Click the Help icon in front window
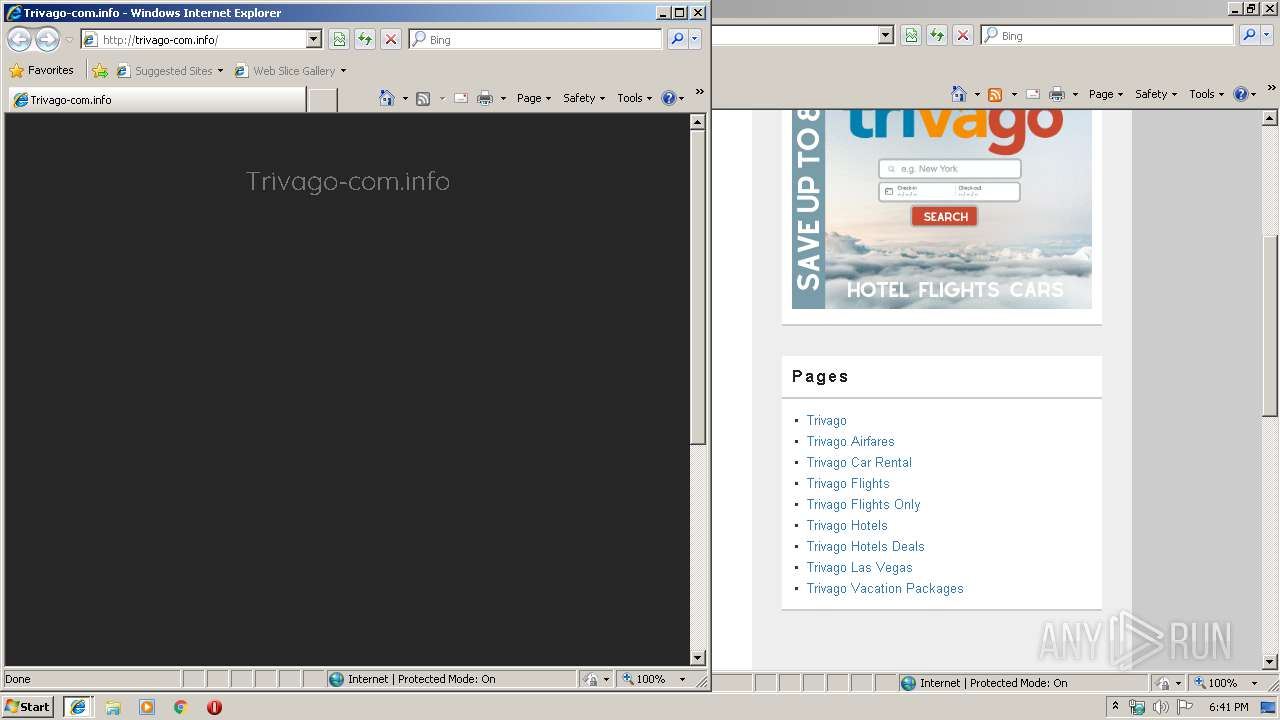Image resolution: width=1280 pixels, height=720 pixels. pyautogui.click(x=669, y=98)
